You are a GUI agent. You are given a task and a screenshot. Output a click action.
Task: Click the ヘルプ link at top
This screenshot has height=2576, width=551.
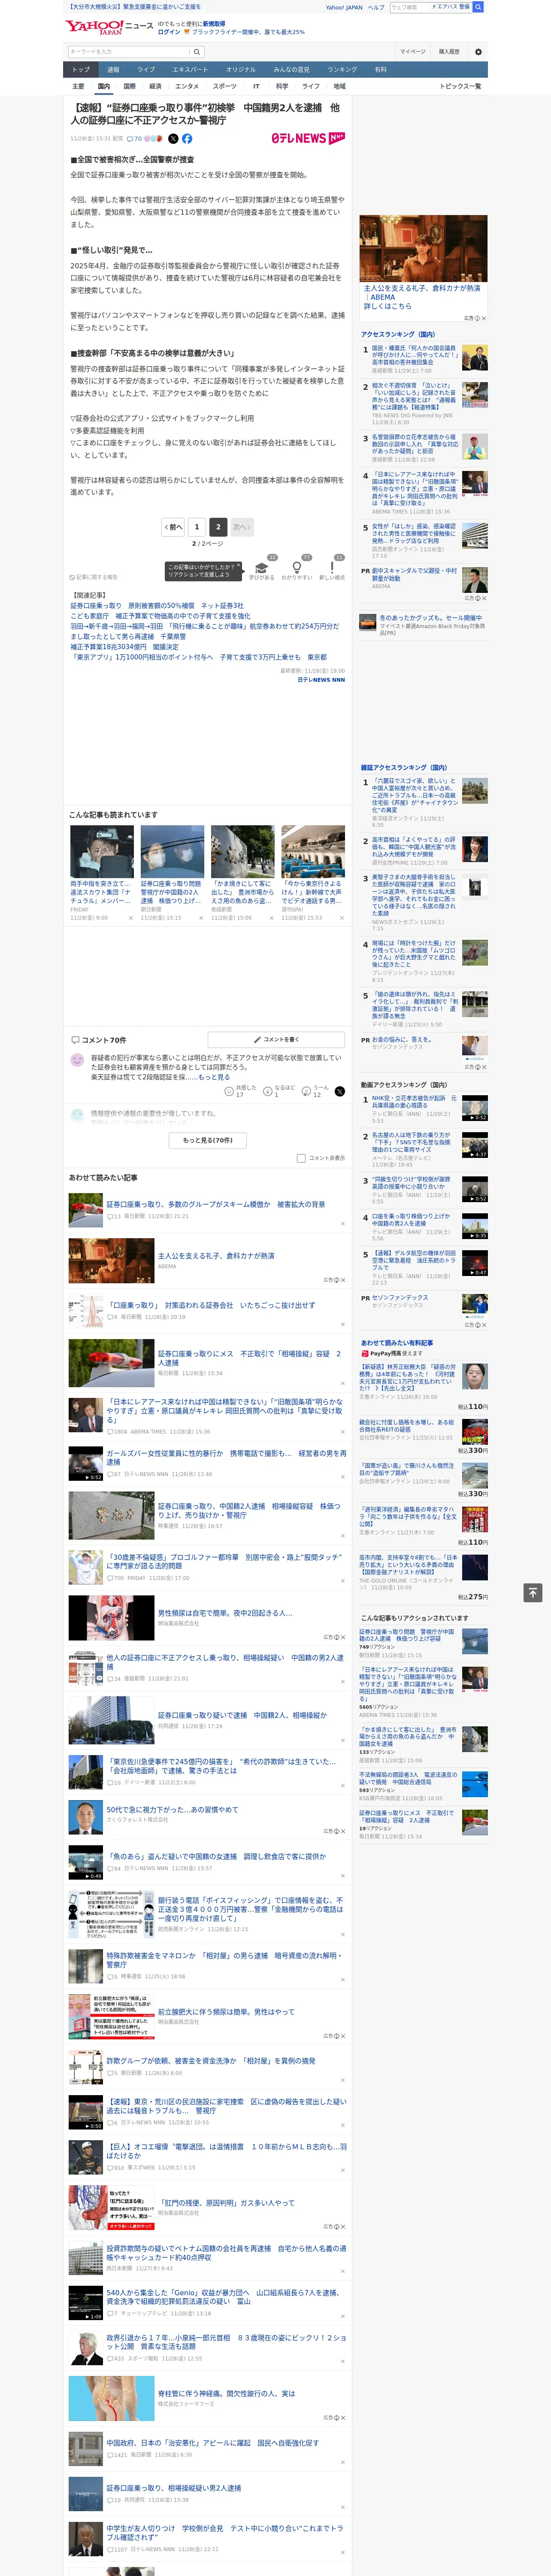(x=376, y=7)
